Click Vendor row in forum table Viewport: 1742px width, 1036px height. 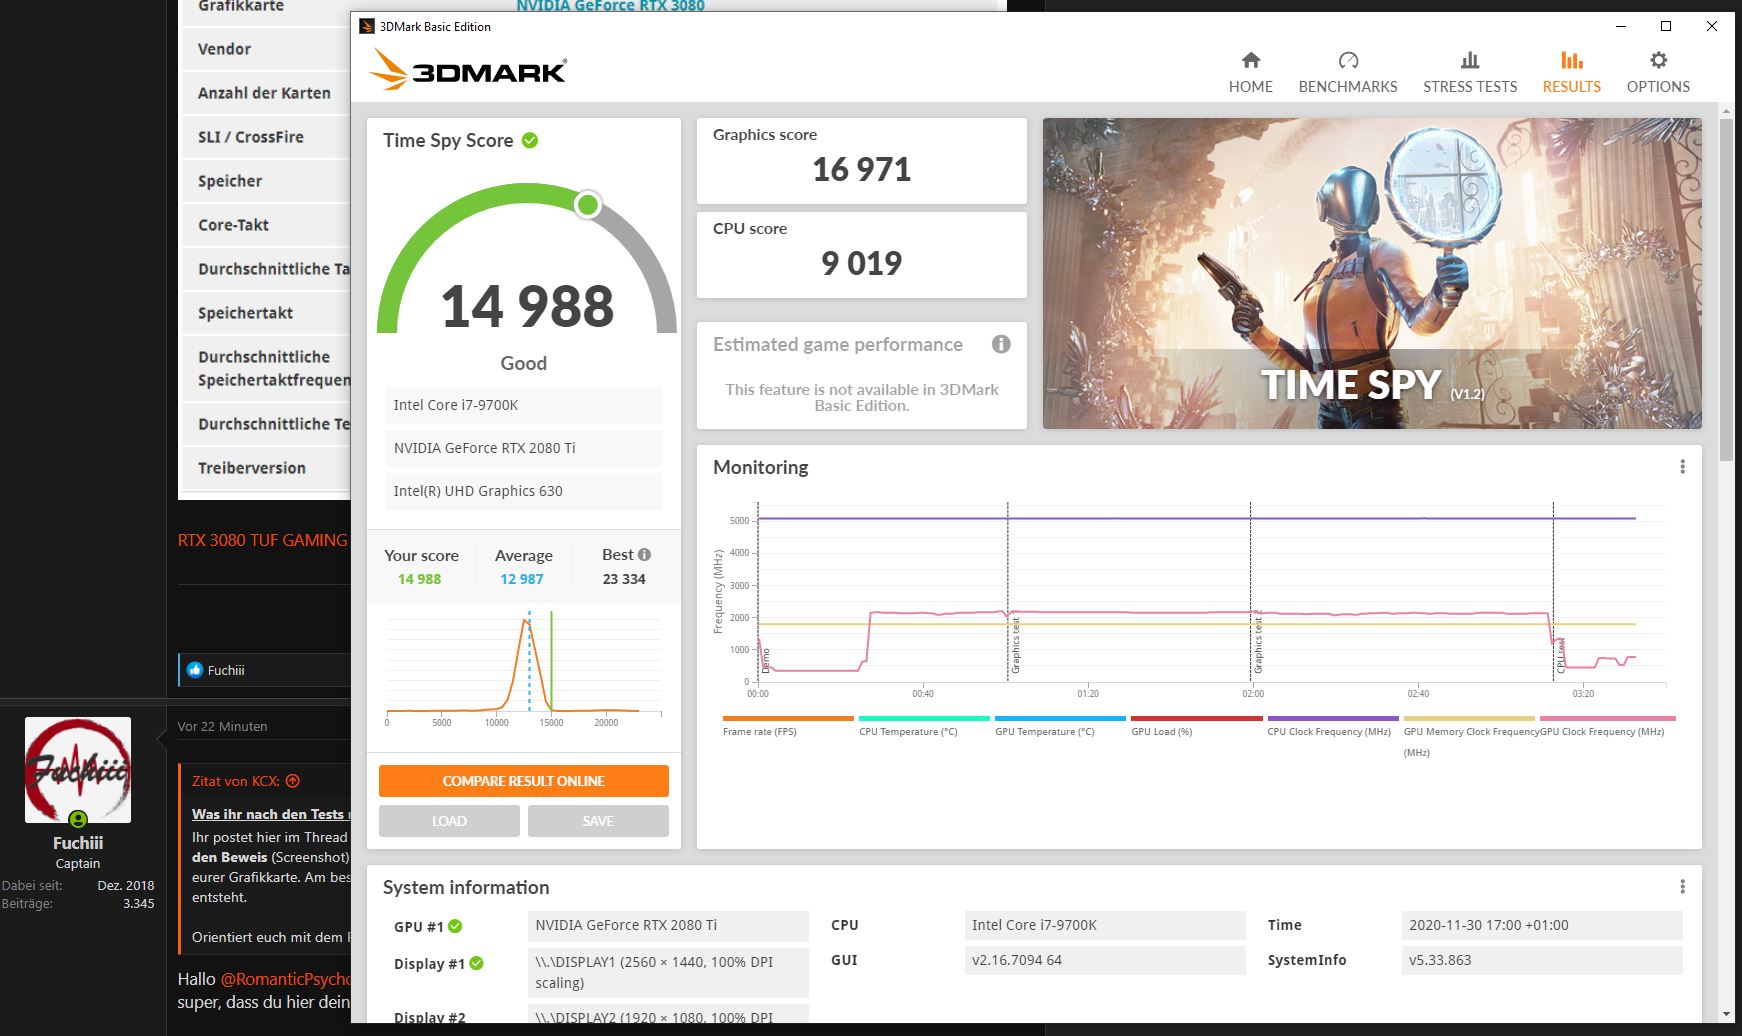click(265, 49)
